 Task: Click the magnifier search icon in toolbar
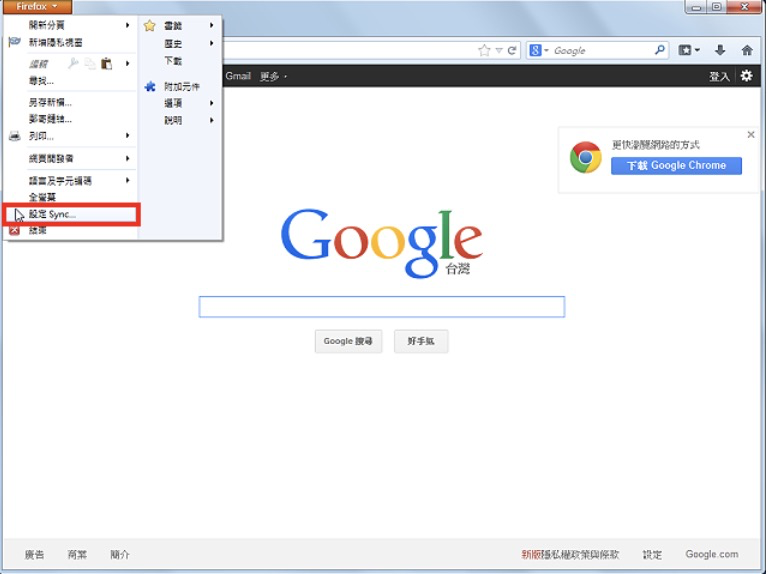(660, 49)
